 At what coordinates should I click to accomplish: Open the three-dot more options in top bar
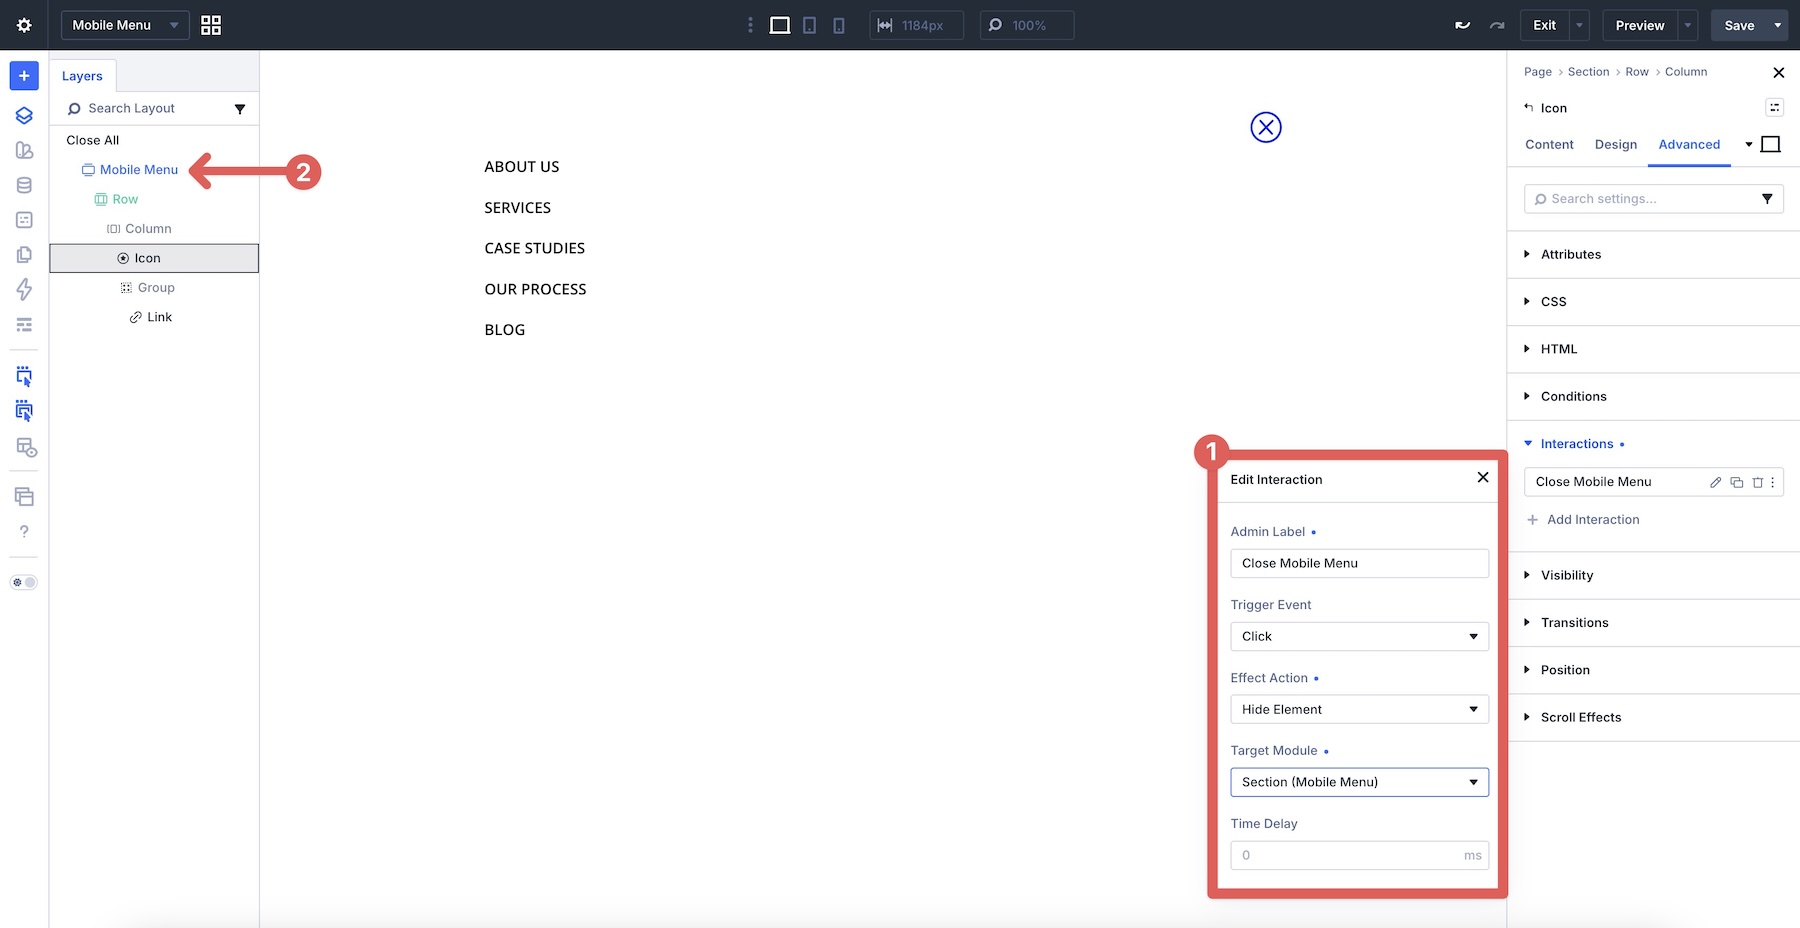coord(750,25)
